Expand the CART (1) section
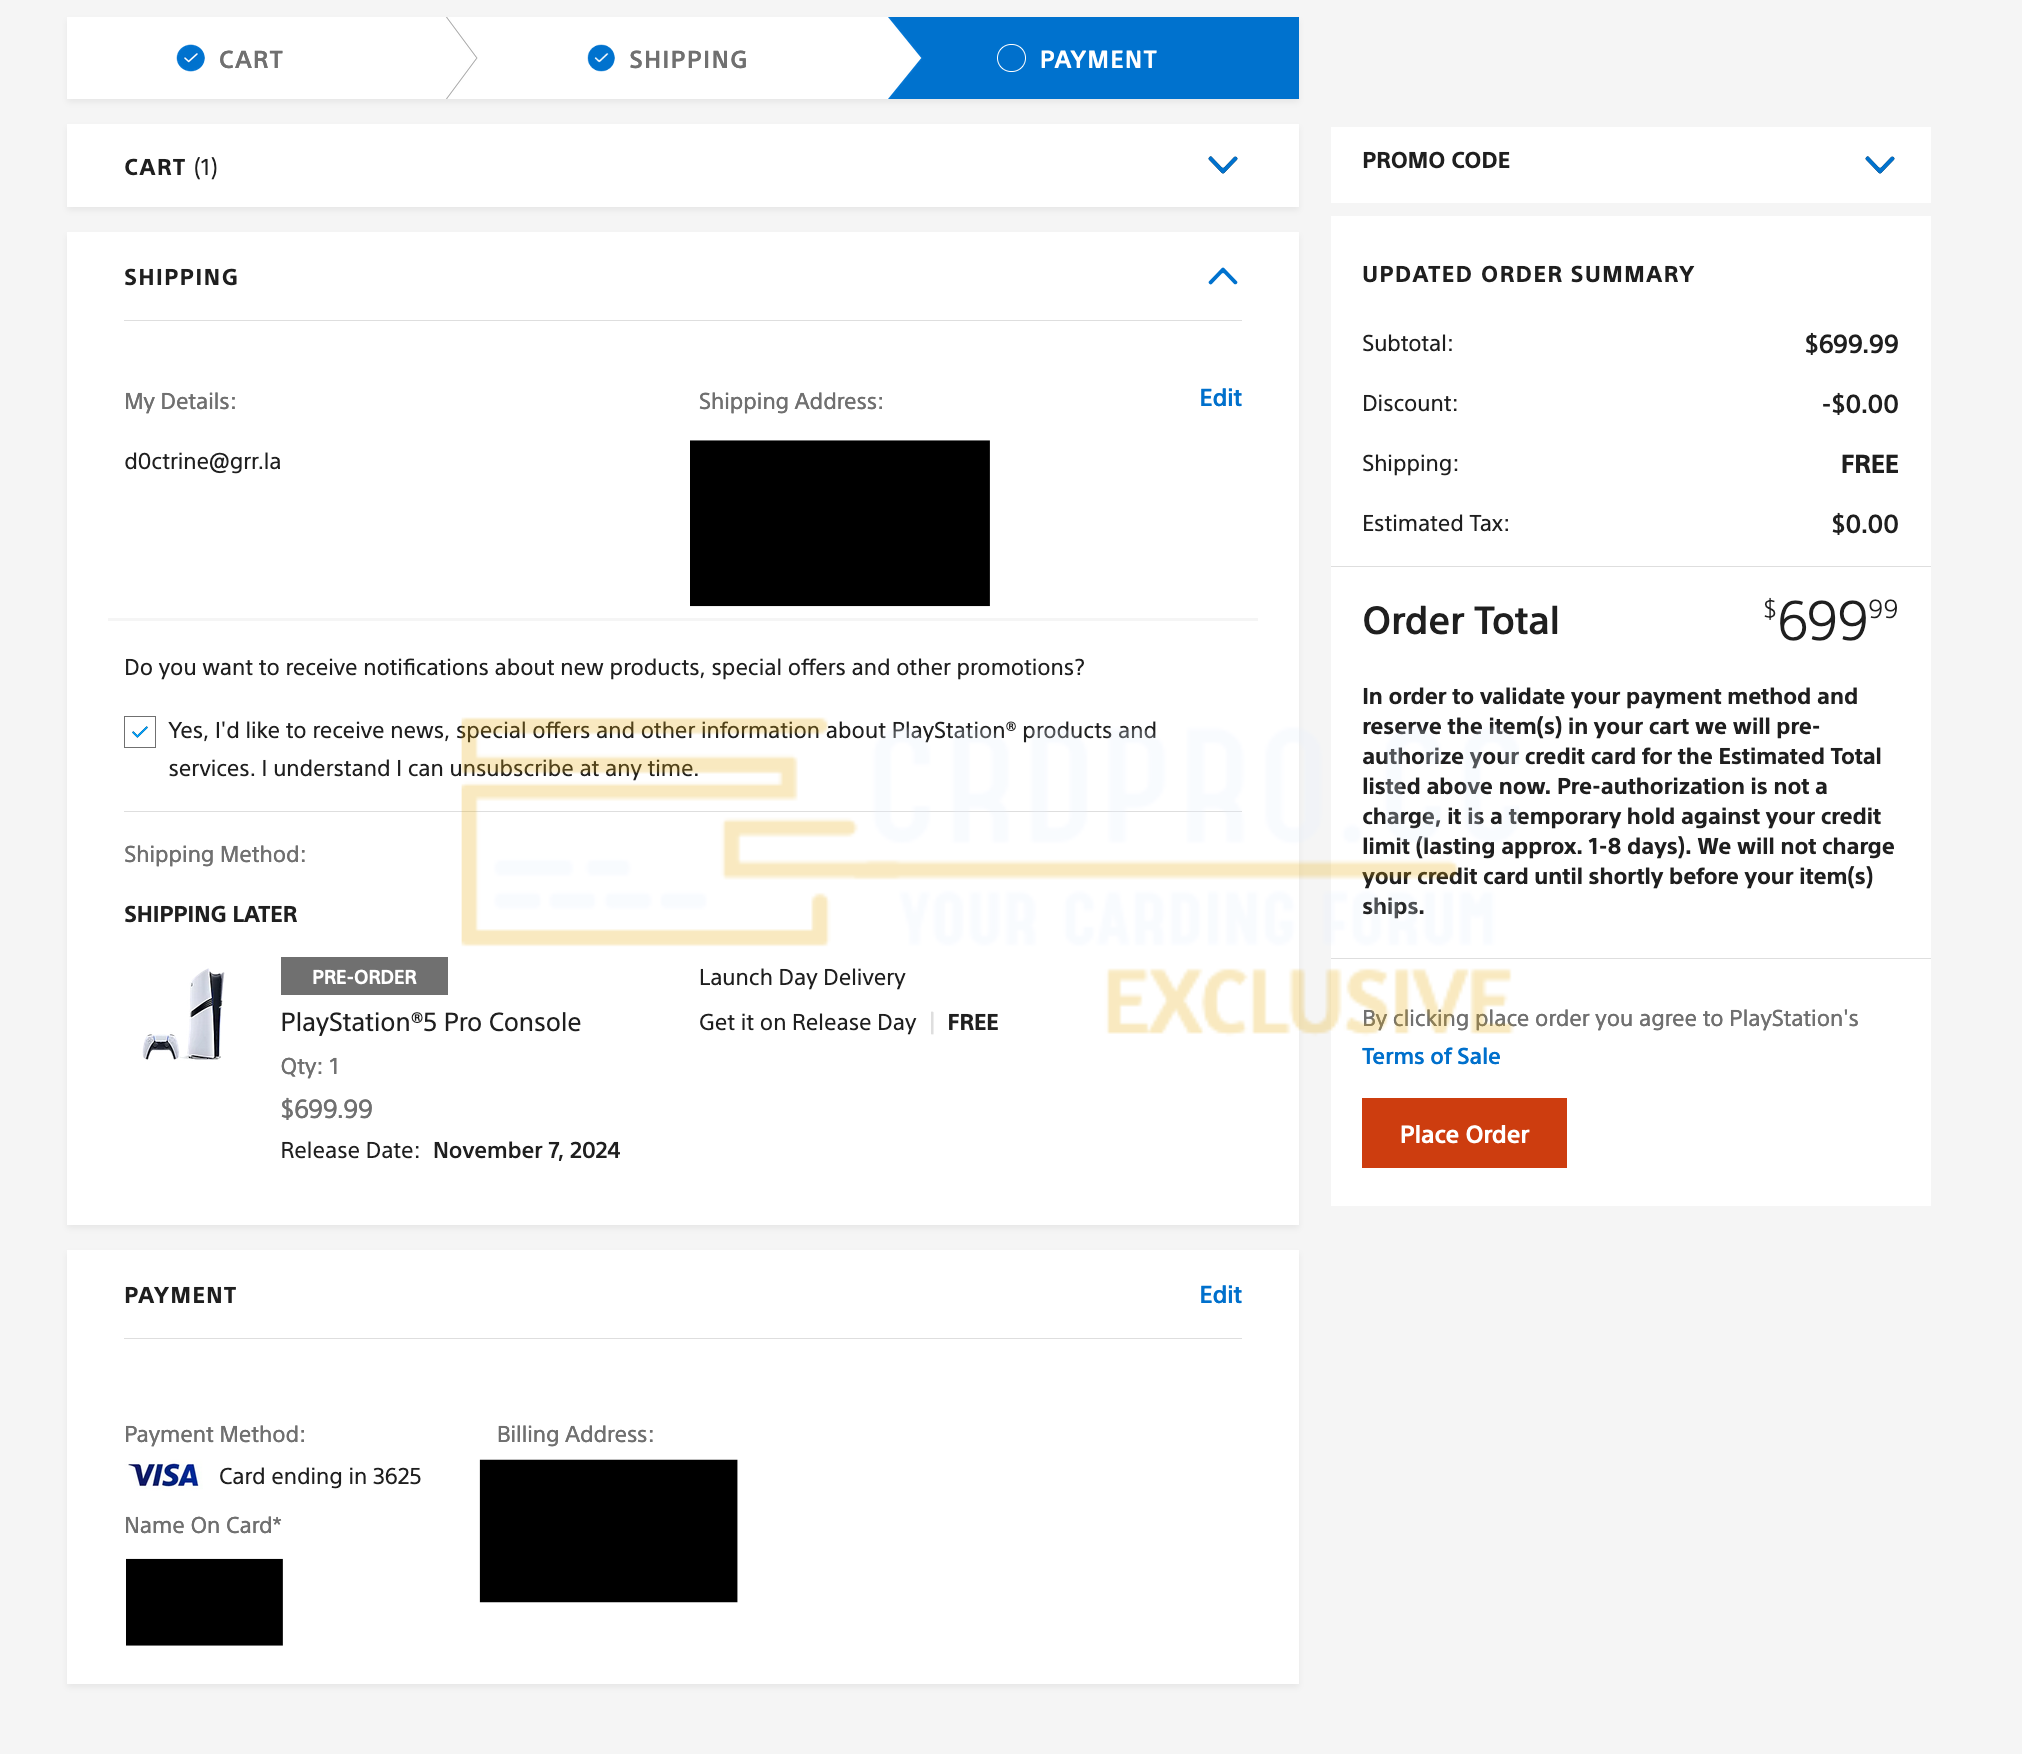This screenshot has width=2022, height=1754. [x=1222, y=165]
